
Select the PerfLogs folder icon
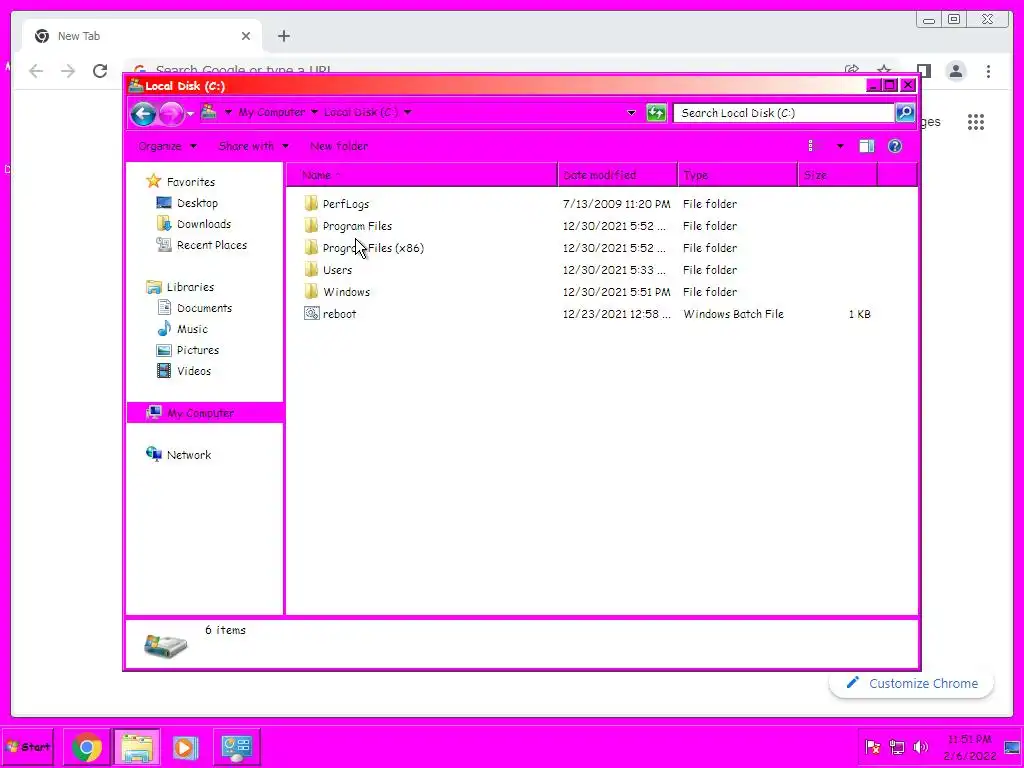[312, 204]
